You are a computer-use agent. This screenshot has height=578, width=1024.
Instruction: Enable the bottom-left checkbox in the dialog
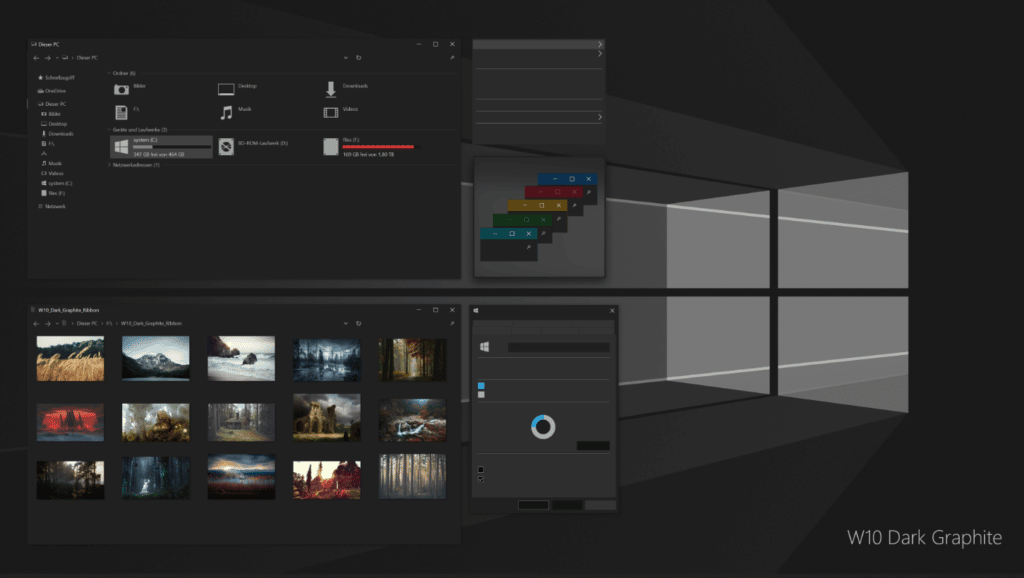tap(480, 469)
